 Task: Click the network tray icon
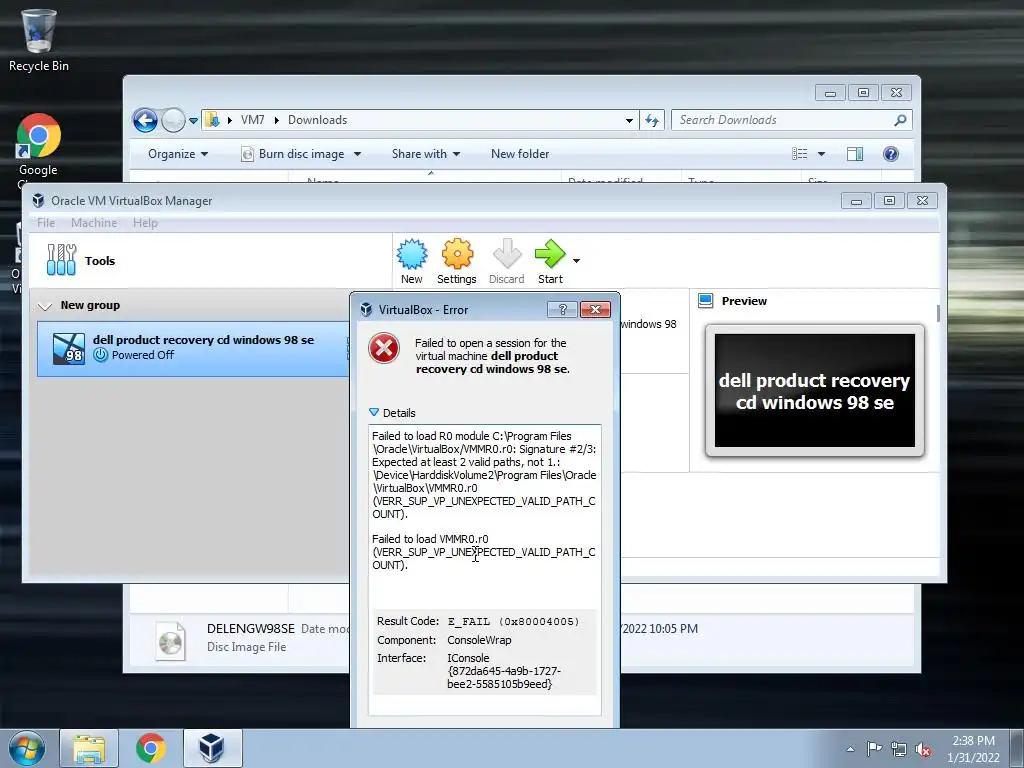(x=899, y=750)
